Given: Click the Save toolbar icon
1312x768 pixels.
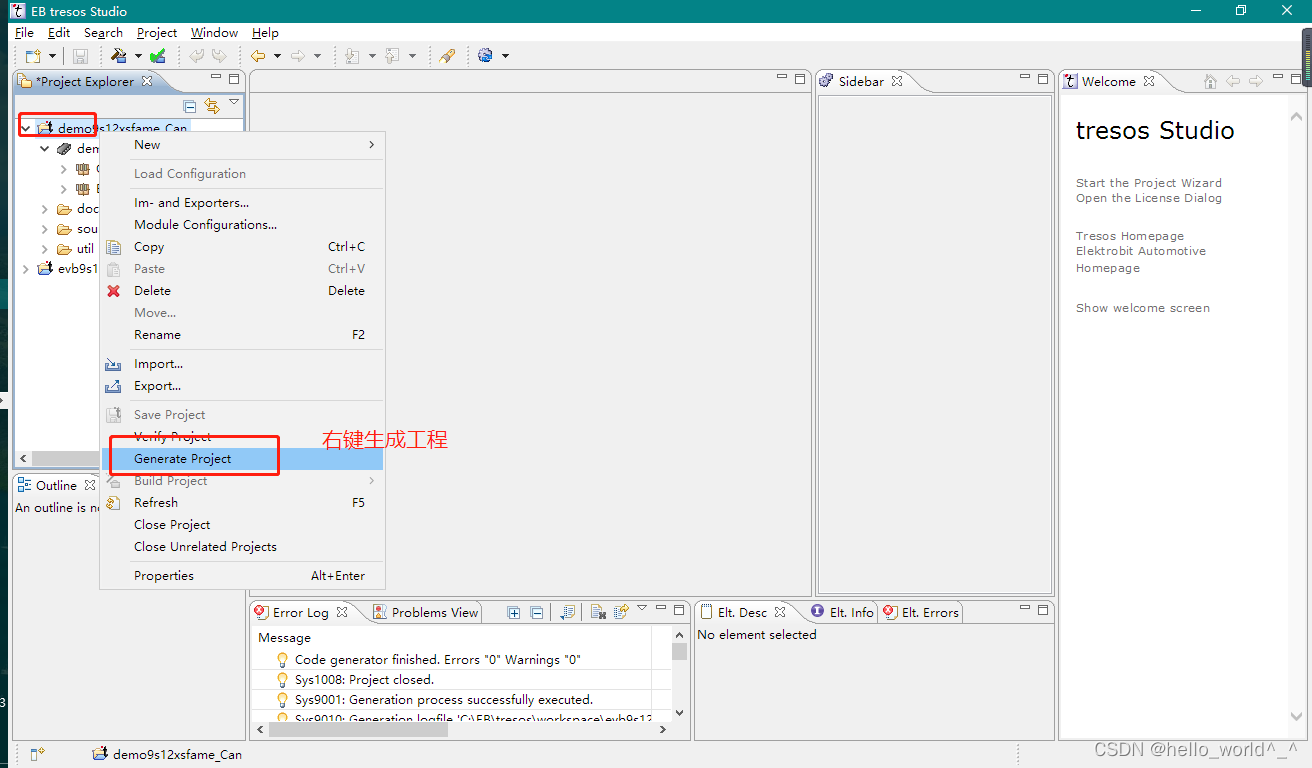Looking at the screenshot, I should [81, 56].
